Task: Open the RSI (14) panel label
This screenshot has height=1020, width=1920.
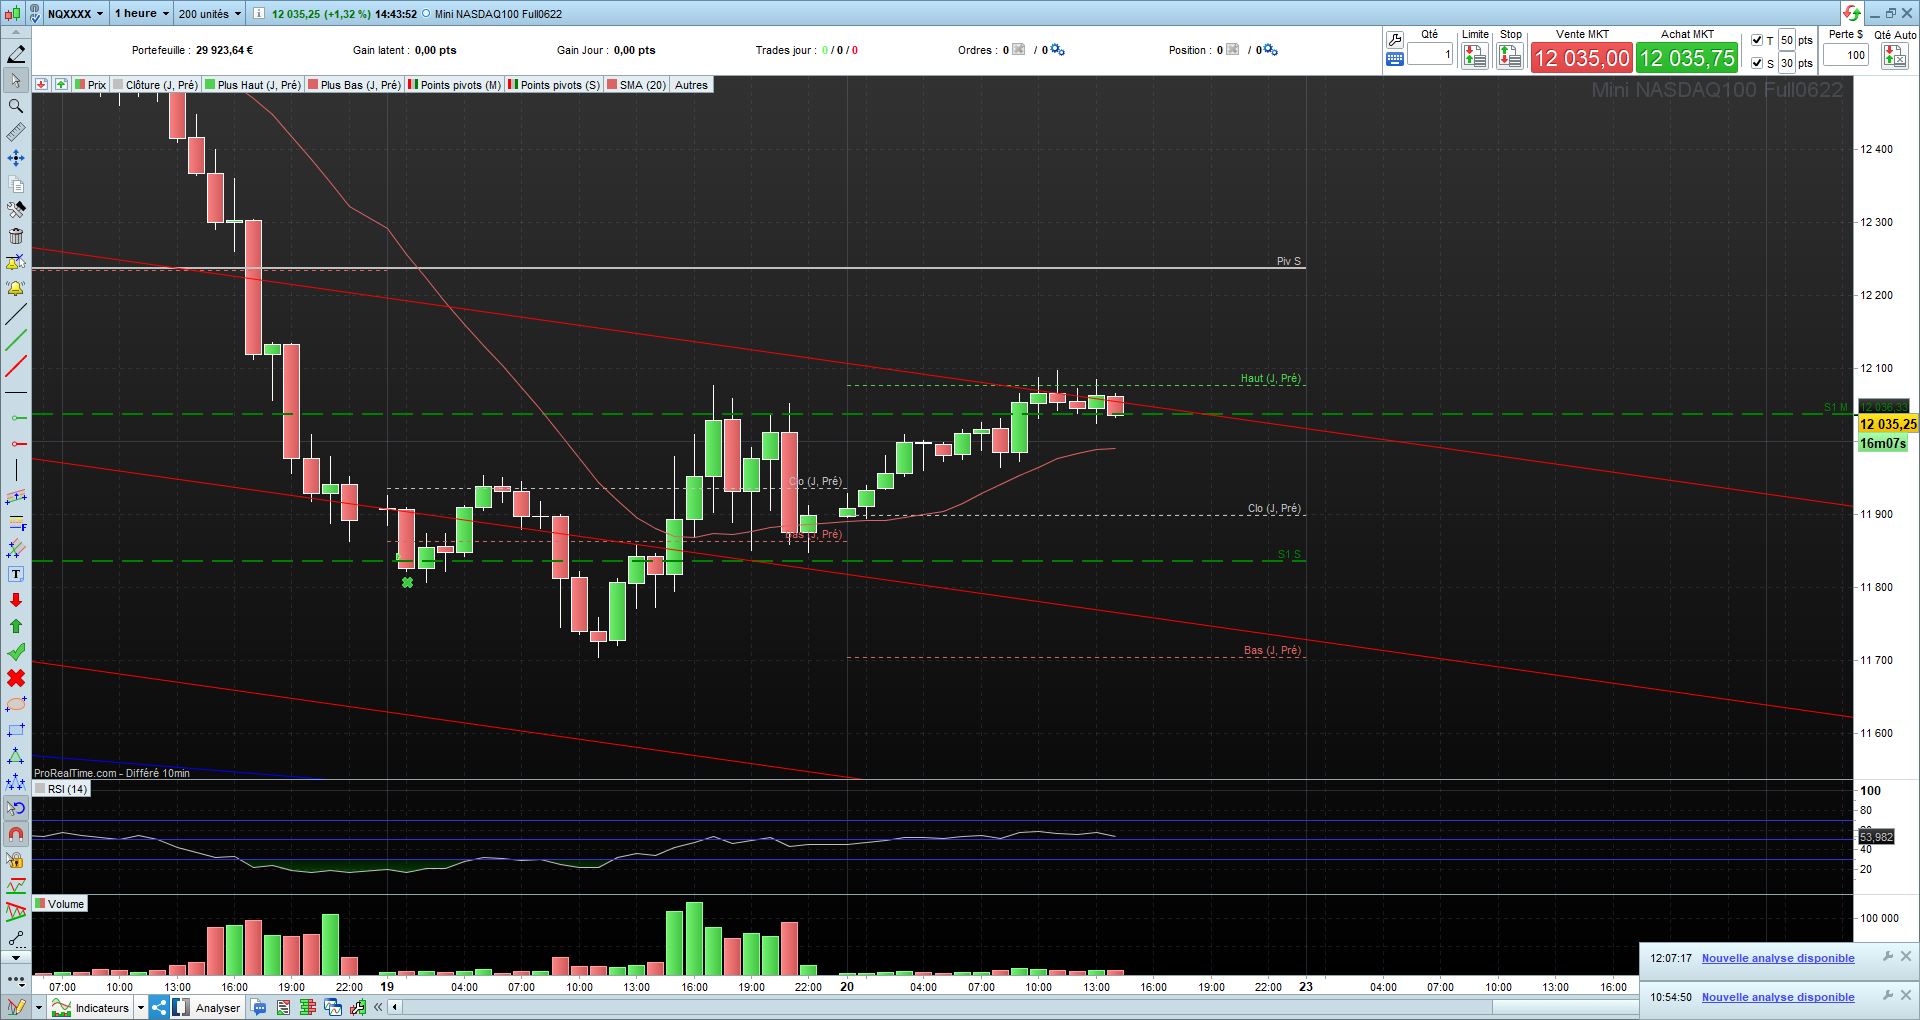Action: [61, 789]
